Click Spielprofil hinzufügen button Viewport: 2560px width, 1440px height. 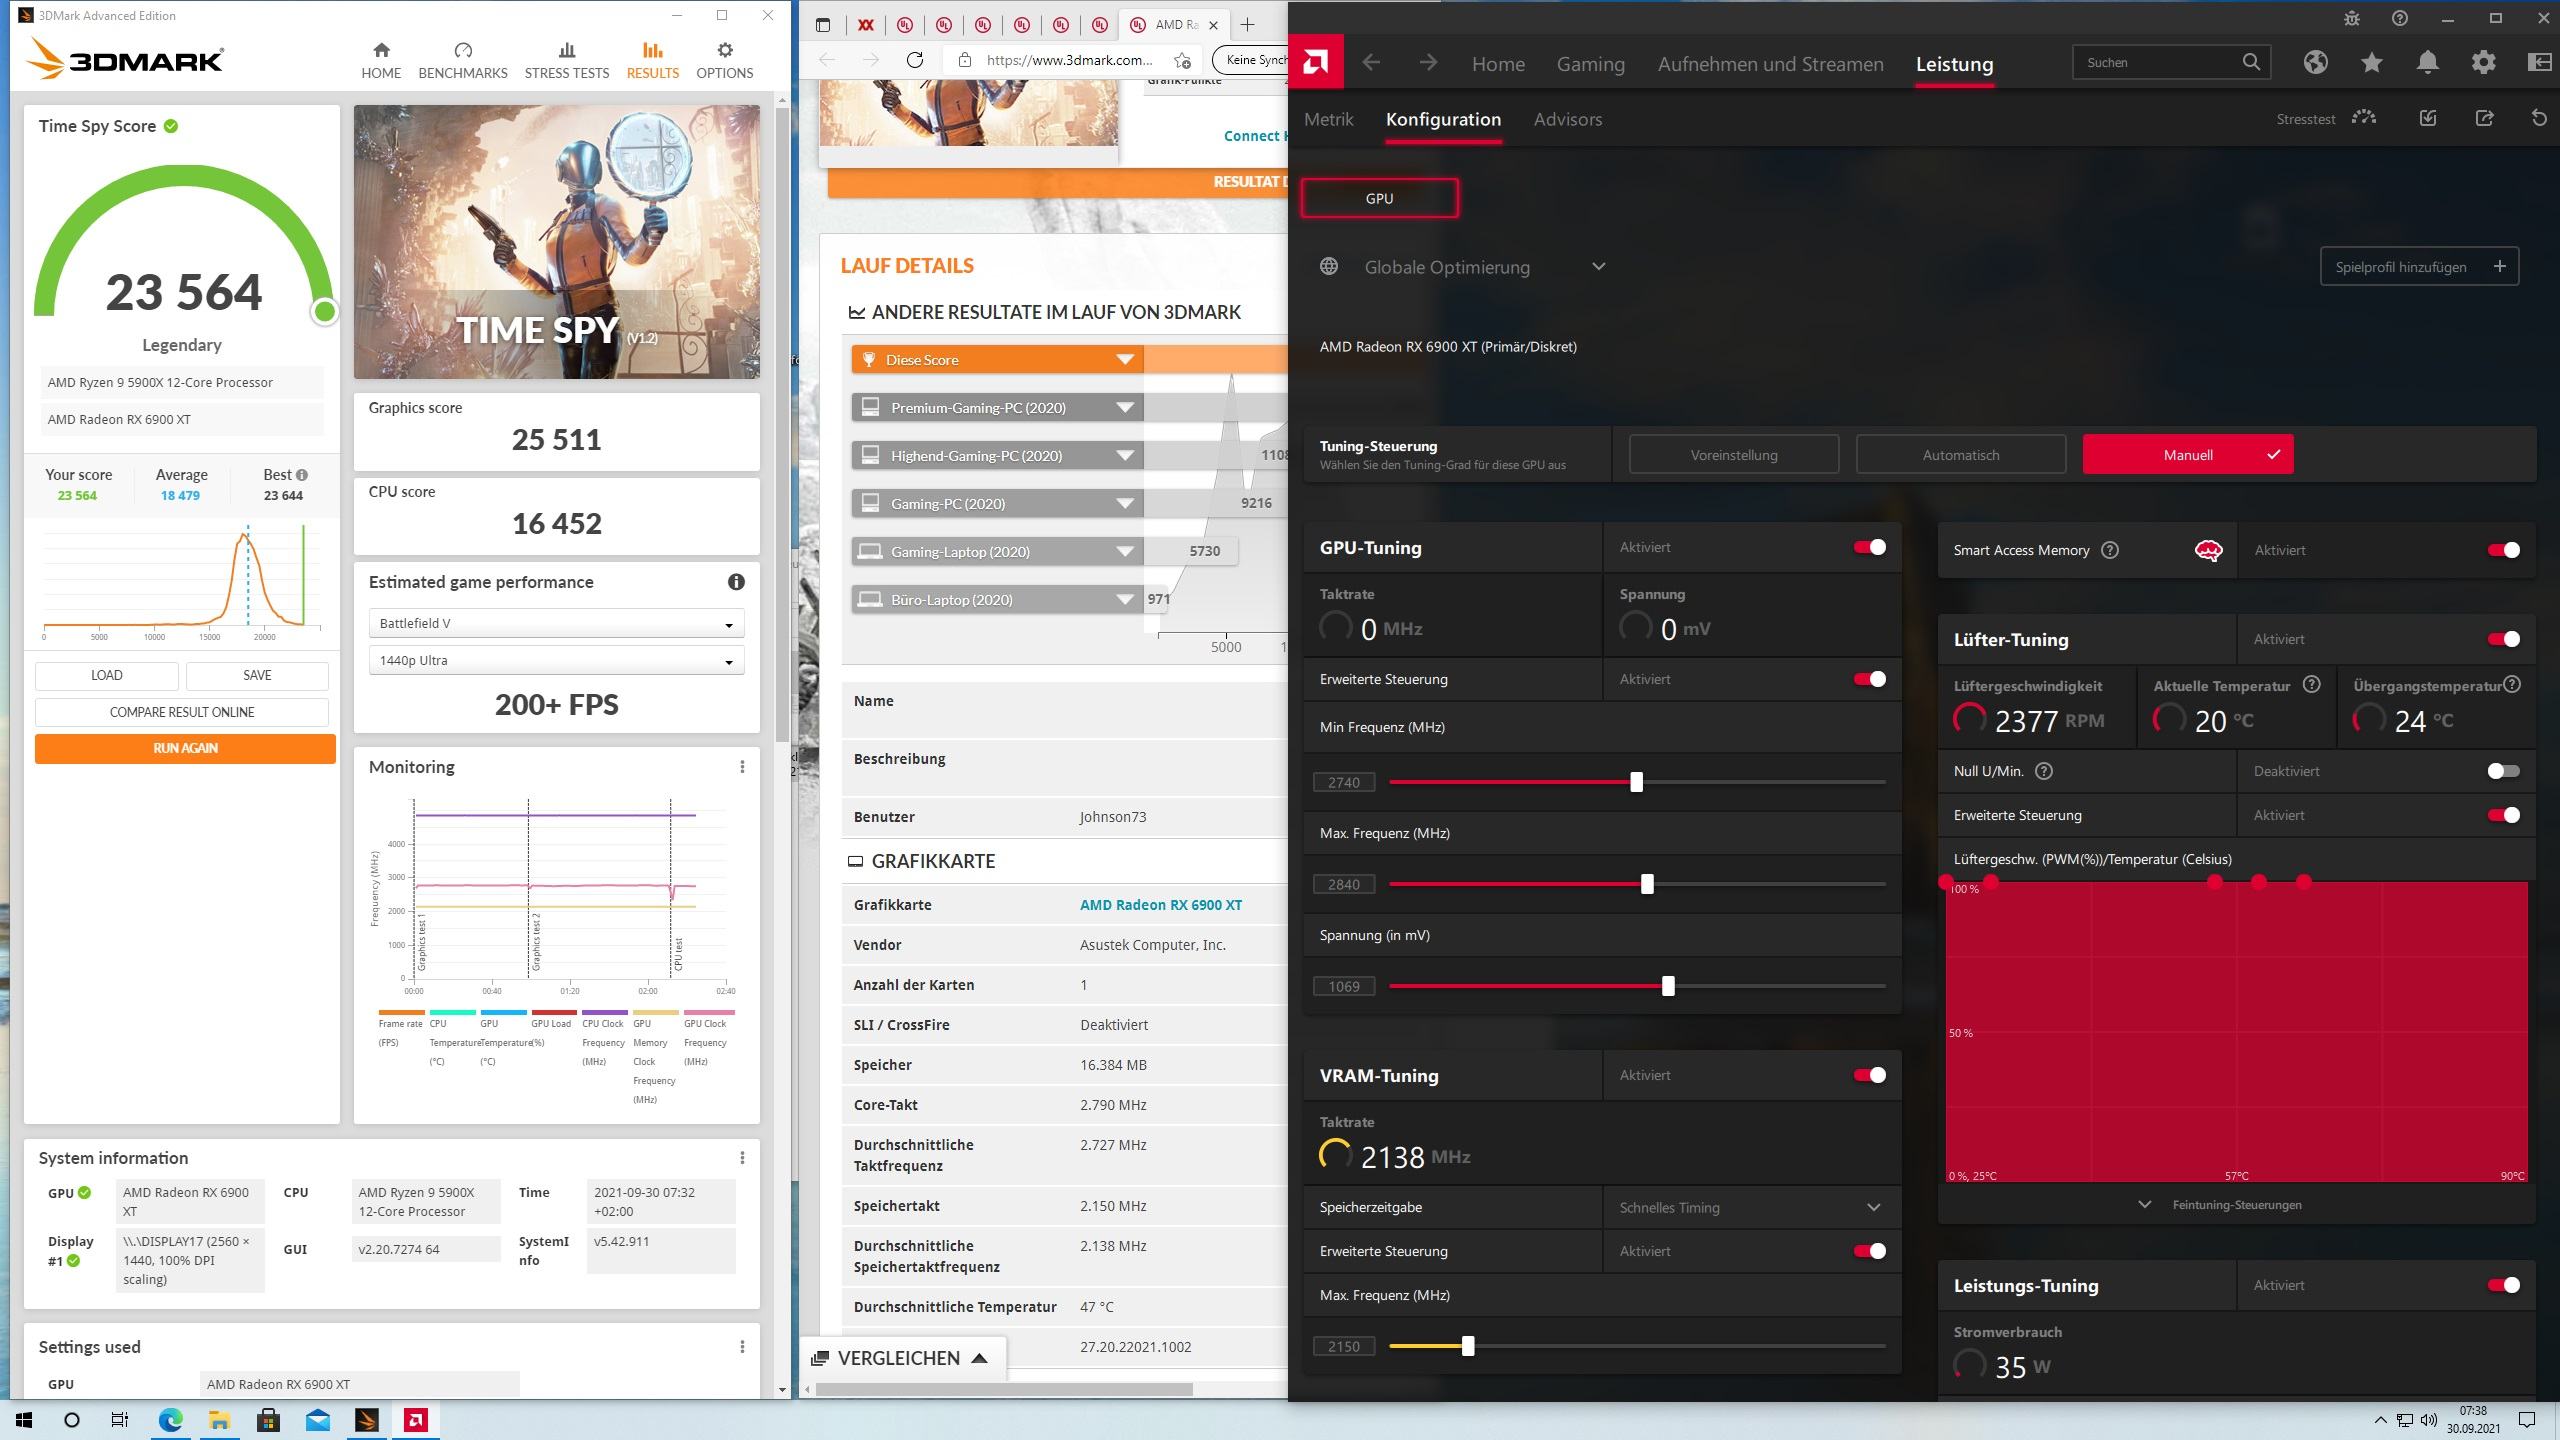click(x=2419, y=267)
